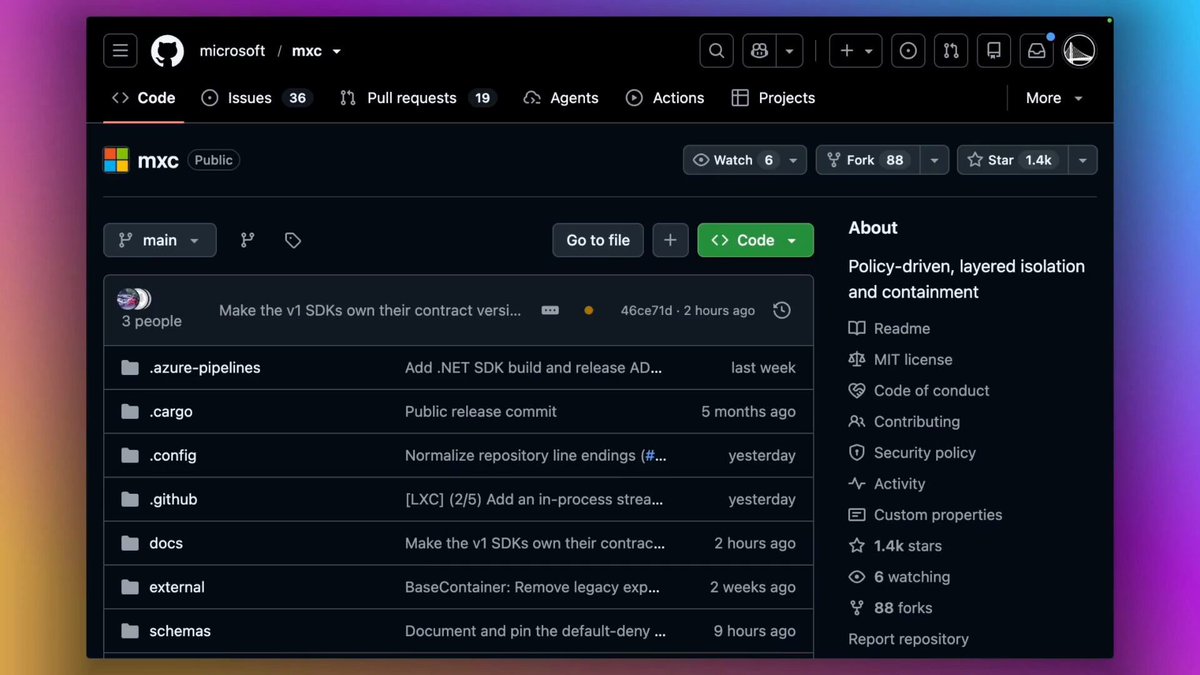View tags icon beside branch selector

292,240
